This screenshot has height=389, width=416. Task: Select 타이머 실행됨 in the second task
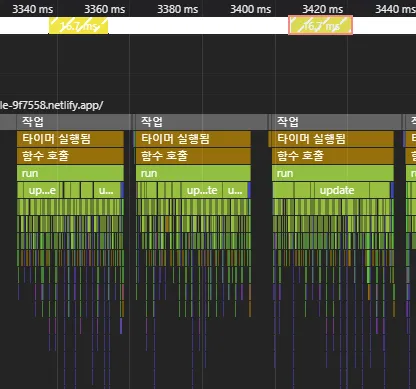(x=193, y=139)
